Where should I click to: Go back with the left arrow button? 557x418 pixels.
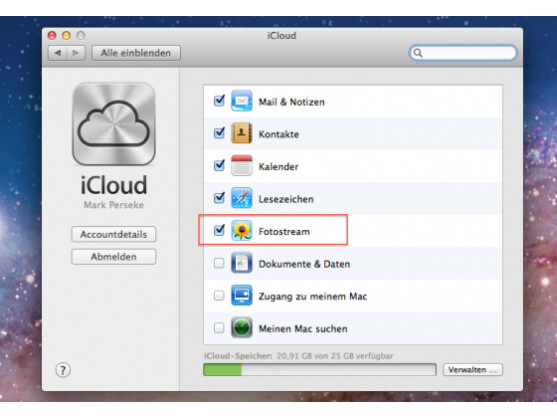(58, 53)
